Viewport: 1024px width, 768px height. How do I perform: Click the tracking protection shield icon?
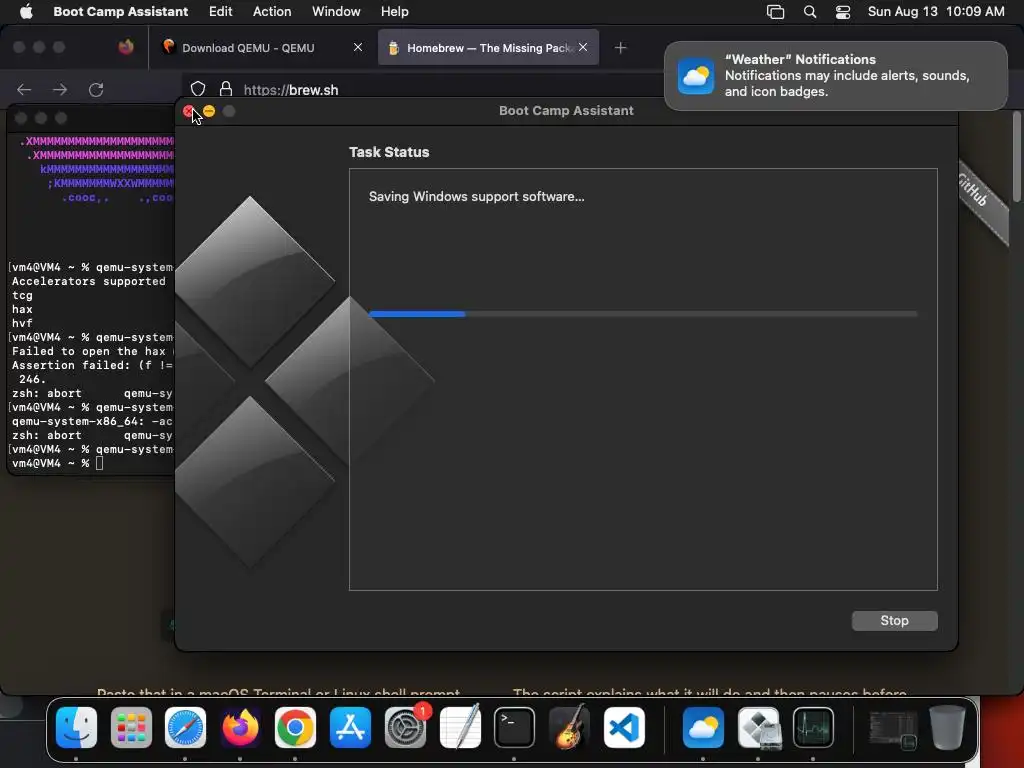tap(198, 89)
